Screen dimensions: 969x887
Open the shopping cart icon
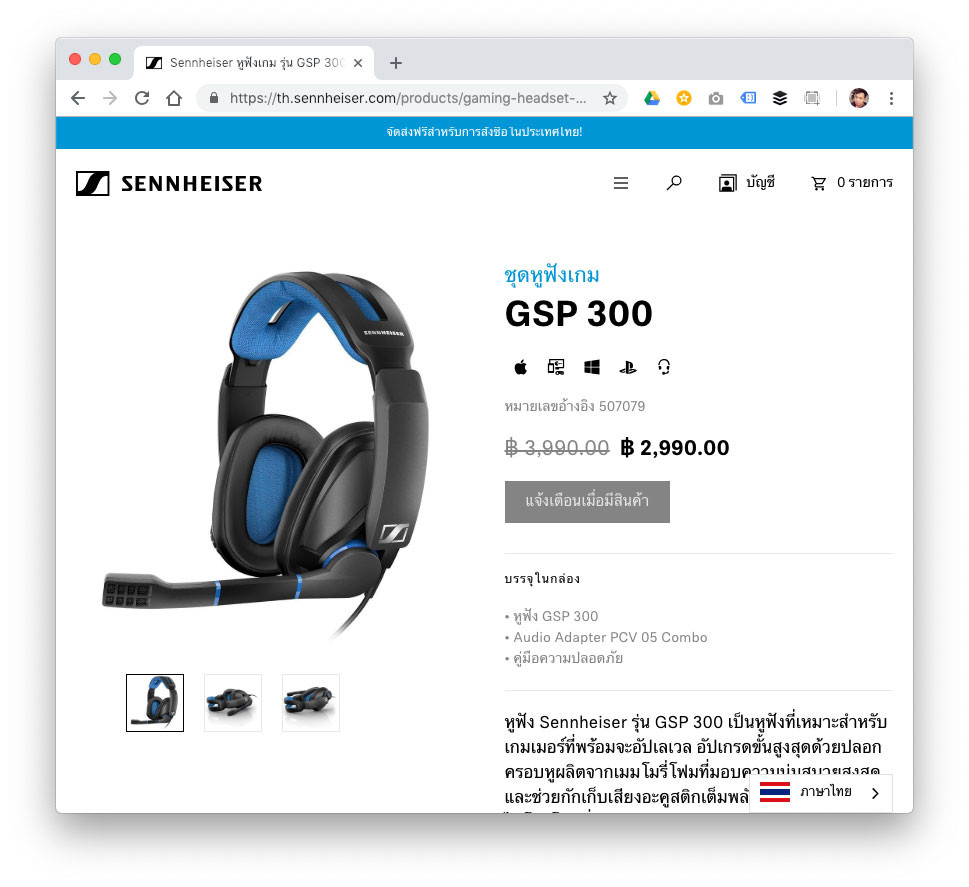[818, 184]
